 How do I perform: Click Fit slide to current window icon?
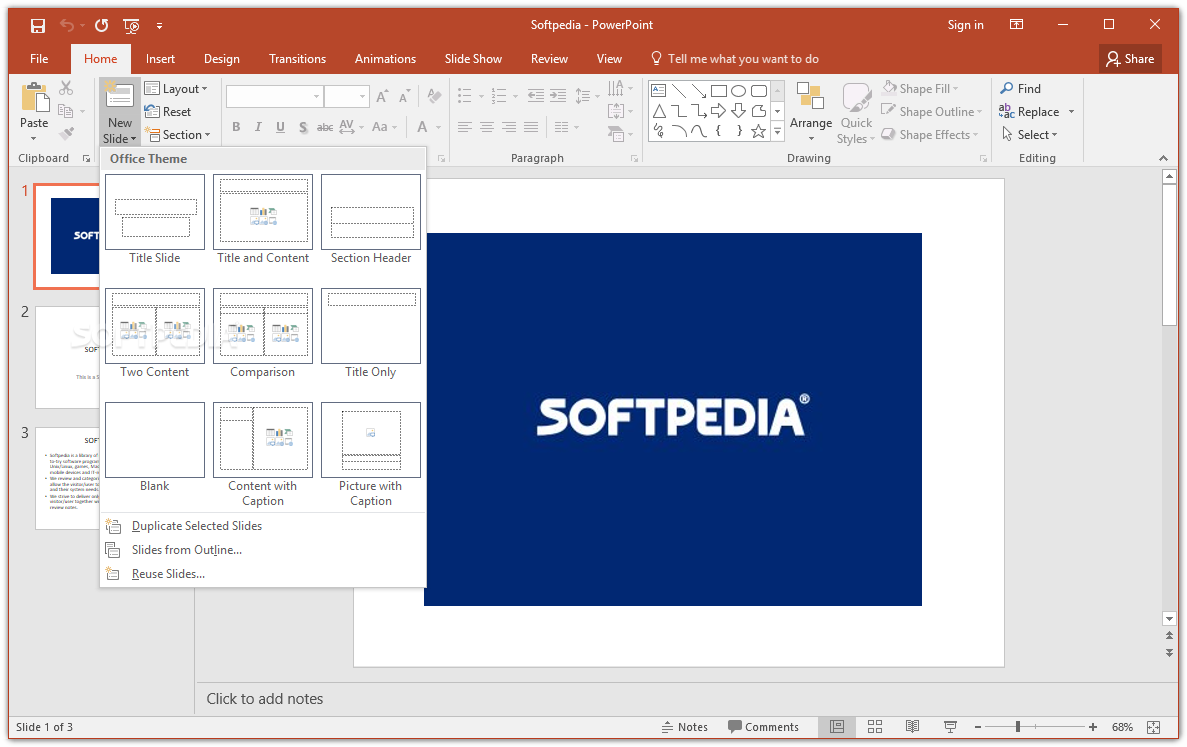(1154, 727)
